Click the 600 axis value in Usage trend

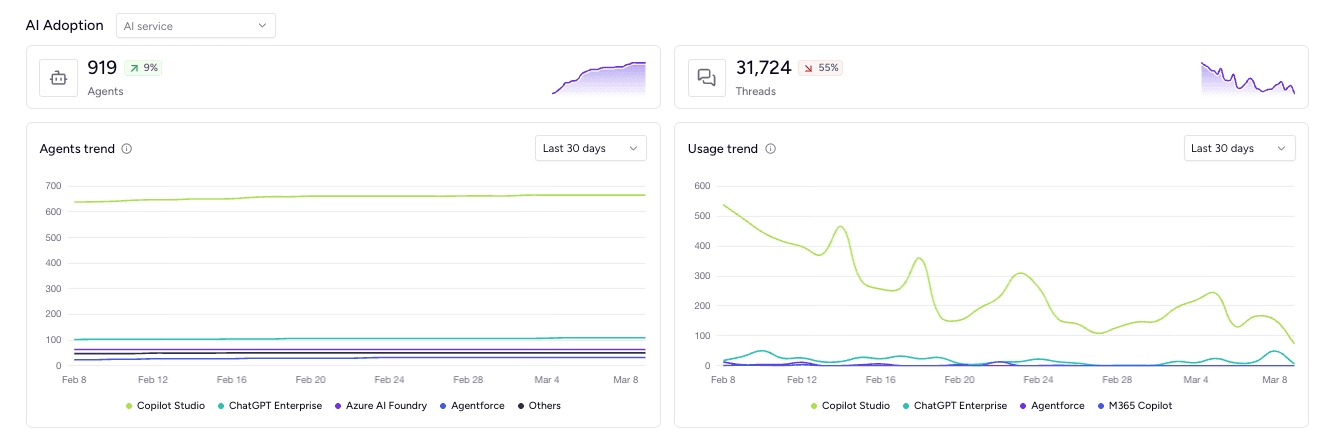coord(701,186)
